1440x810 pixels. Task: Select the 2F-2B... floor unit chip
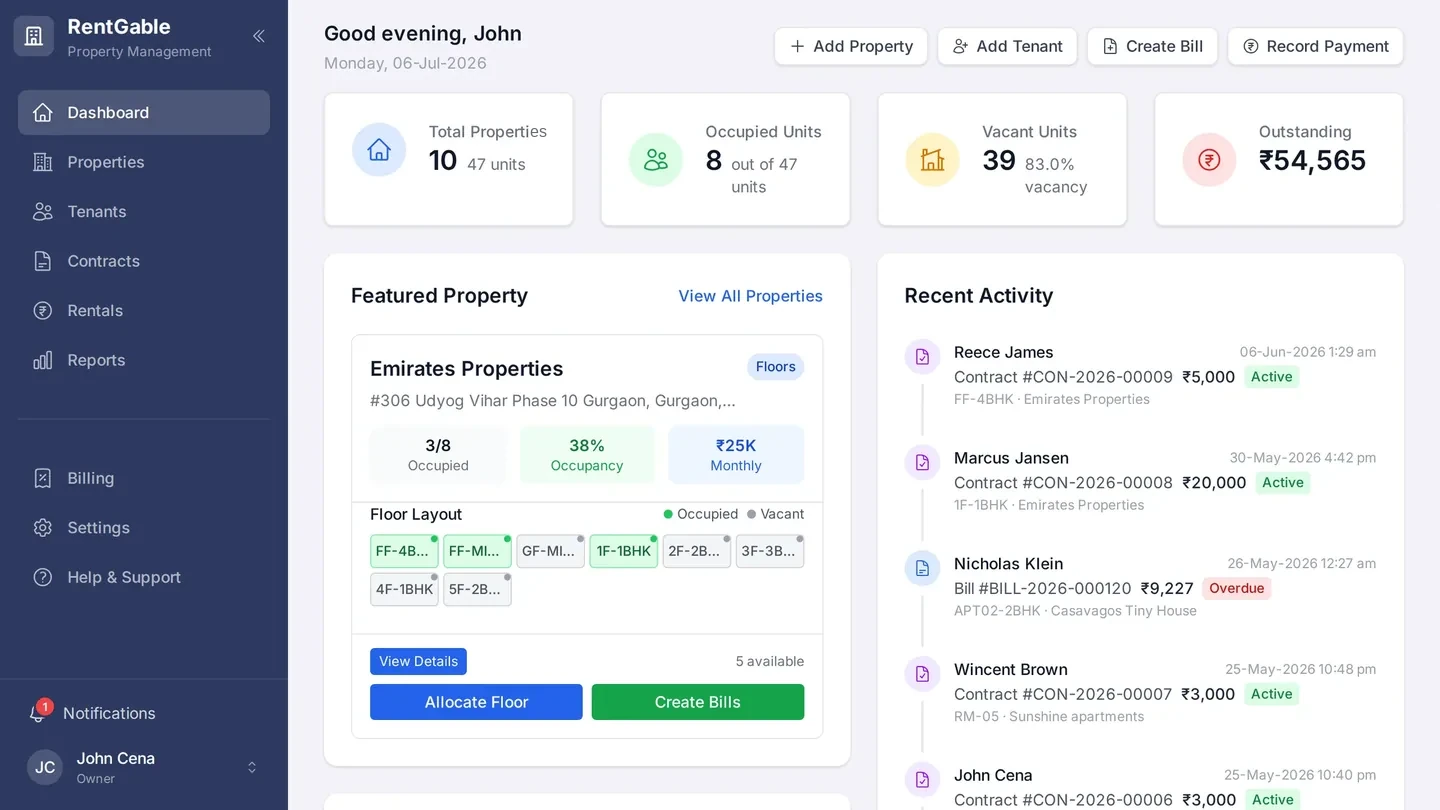[697, 551]
